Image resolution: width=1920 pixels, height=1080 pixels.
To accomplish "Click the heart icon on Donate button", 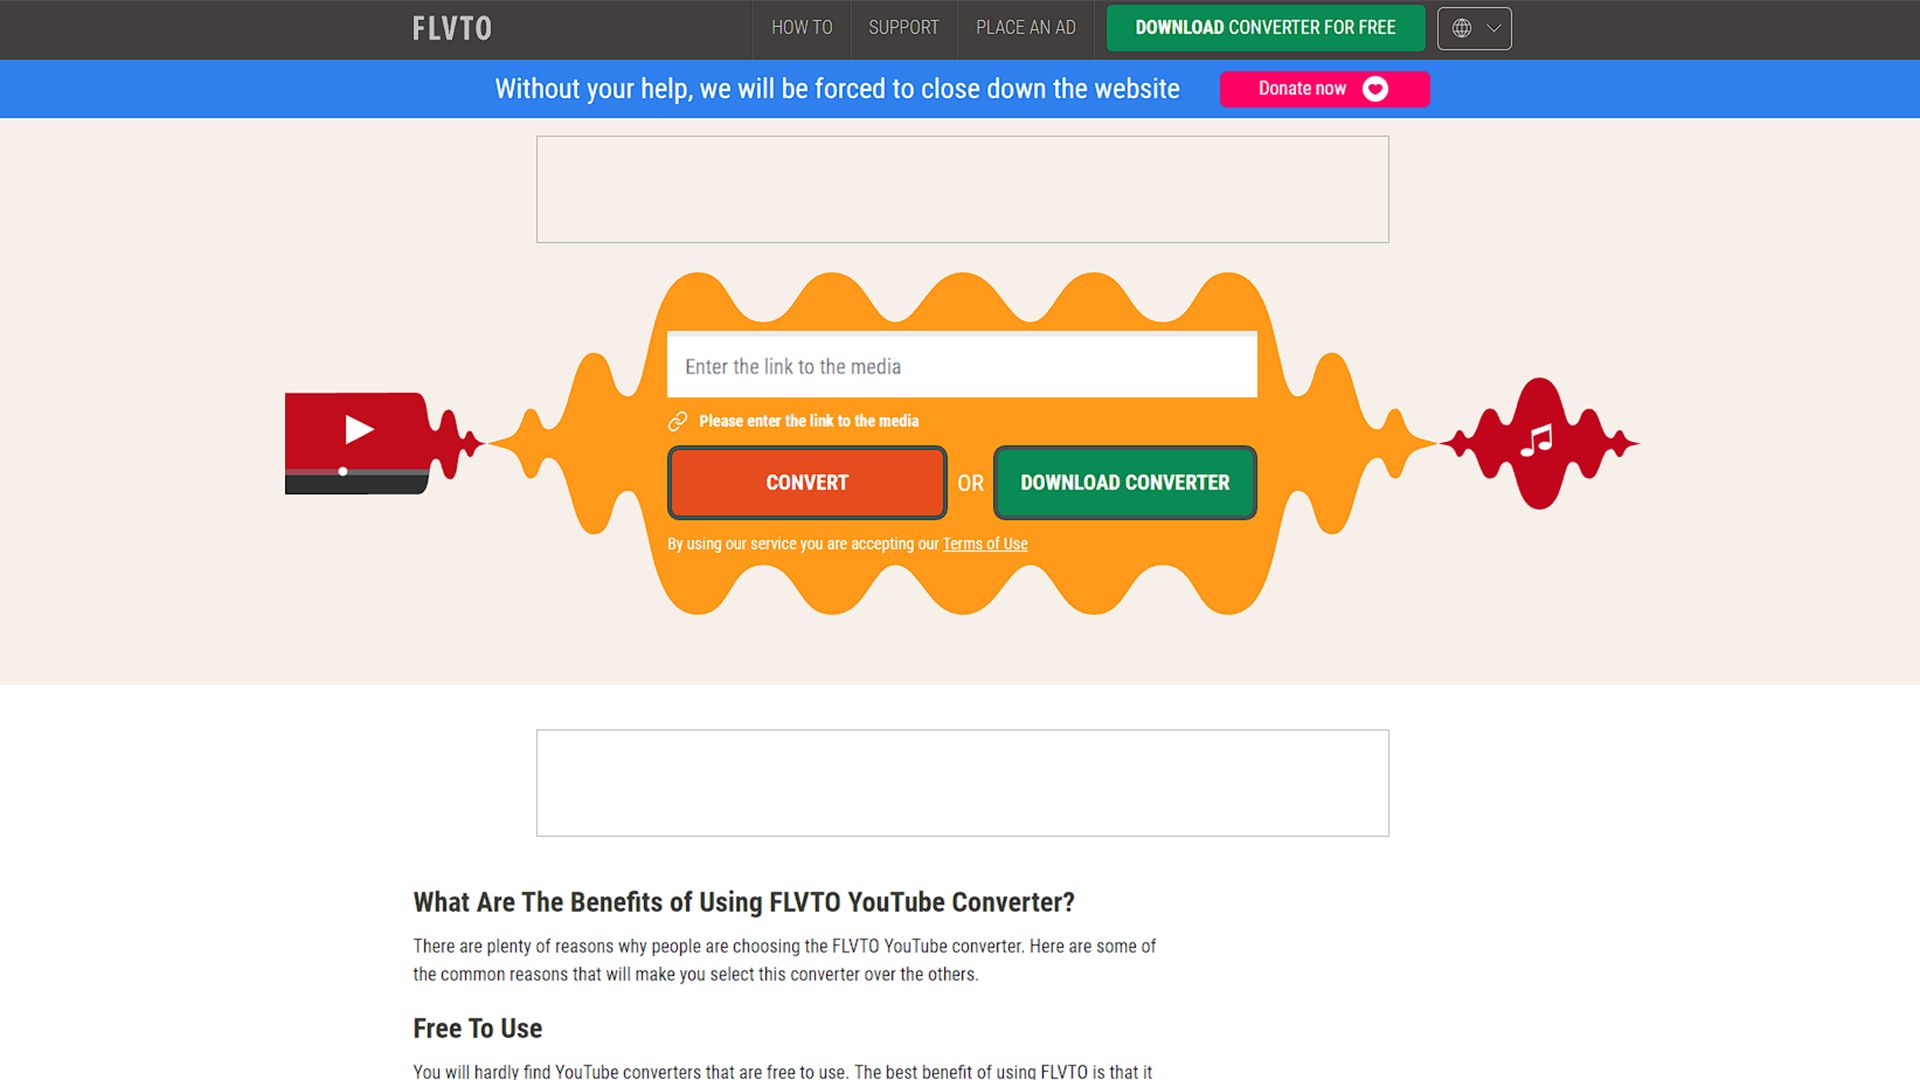I will 1379,88.
